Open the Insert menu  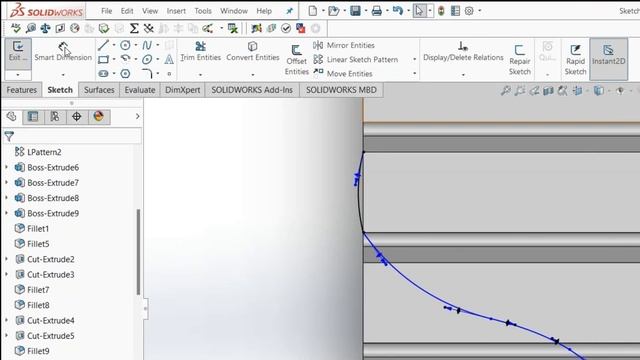[x=176, y=11]
